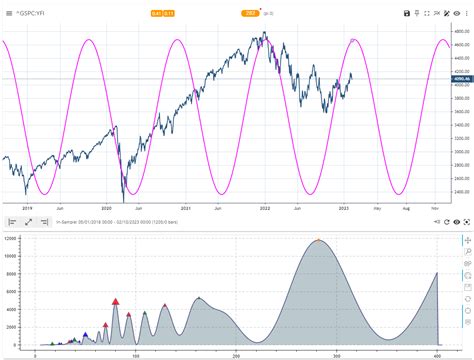Select the Wheel Zoom tool
Image resolution: width=474 pixels, height=360 pixels.
pos(468,264)
